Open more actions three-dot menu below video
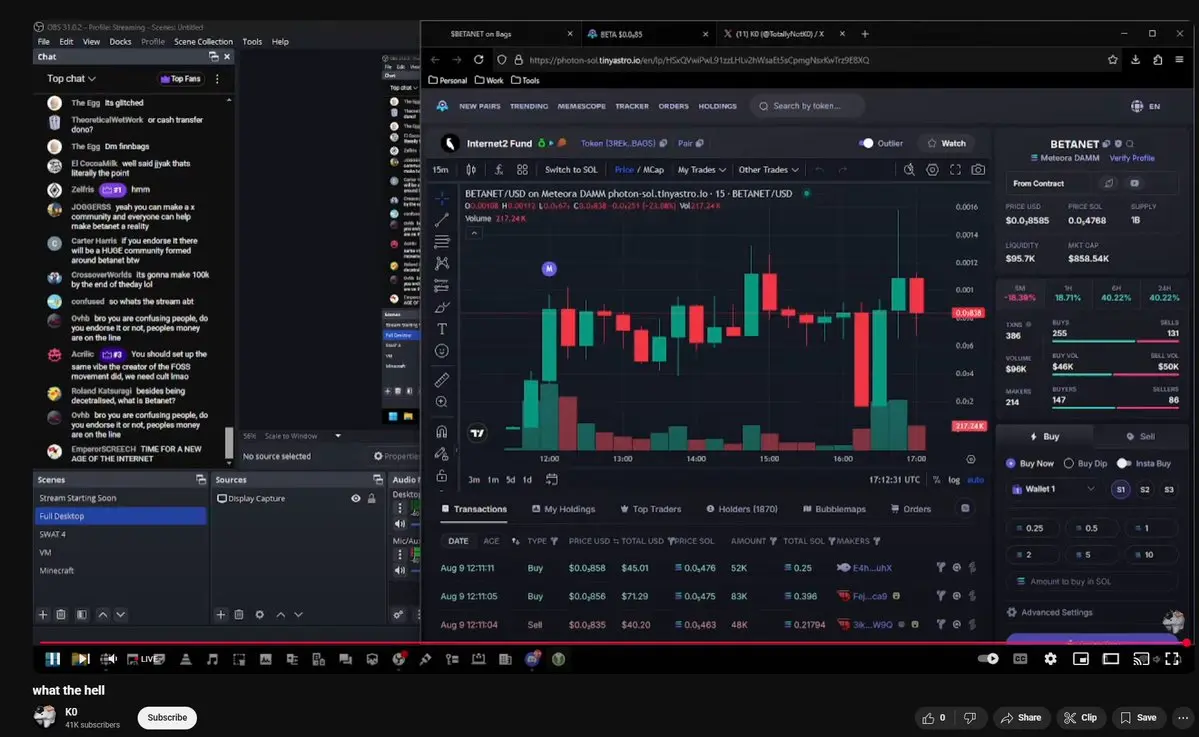Viewport: 1199px width, 737px height. (1183, 718)
